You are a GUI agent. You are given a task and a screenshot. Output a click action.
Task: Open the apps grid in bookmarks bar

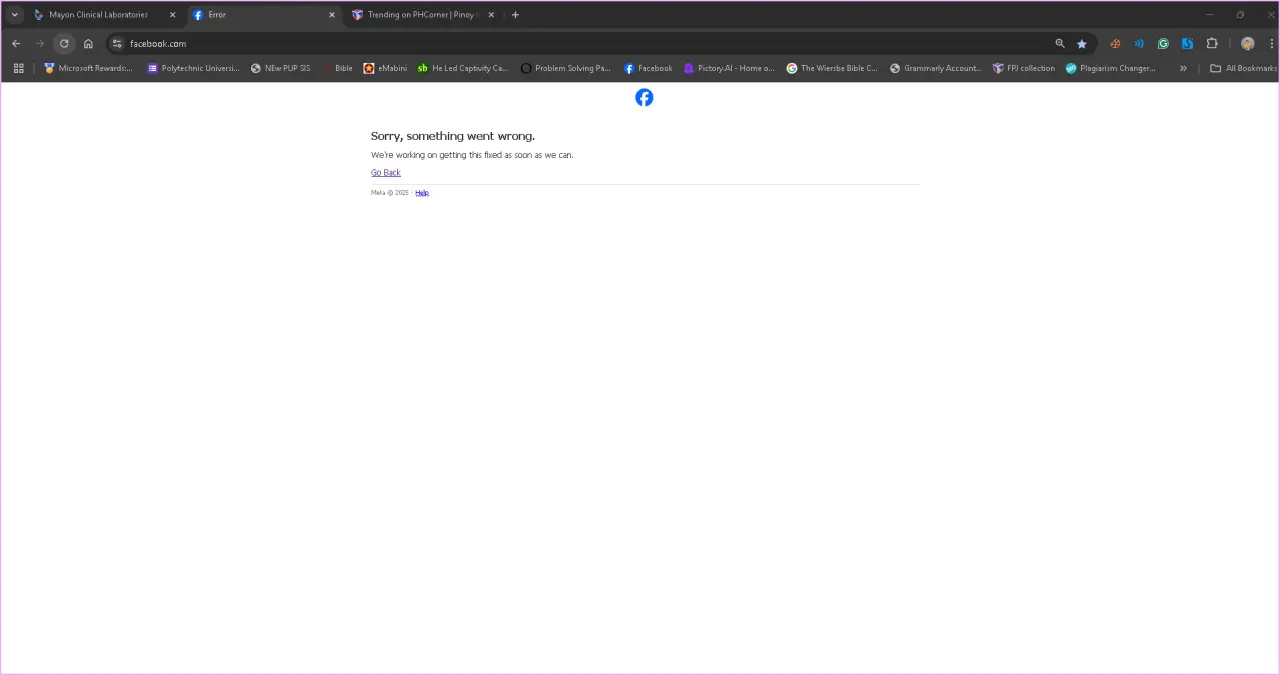19,68
